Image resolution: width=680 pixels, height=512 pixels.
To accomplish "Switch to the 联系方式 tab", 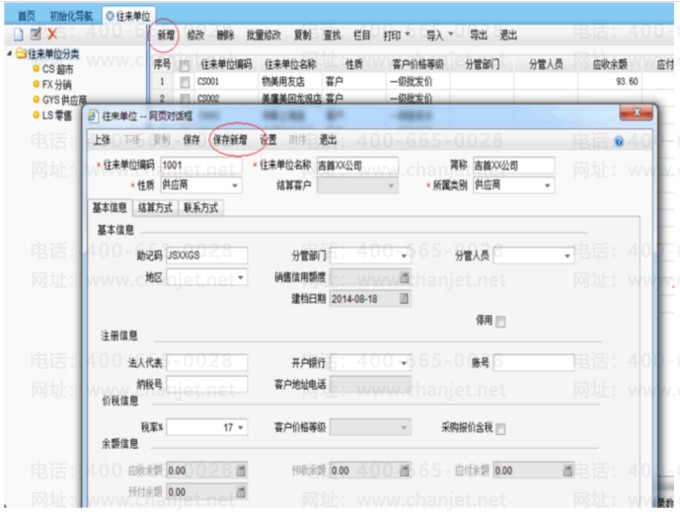I will tap(201, 208).
